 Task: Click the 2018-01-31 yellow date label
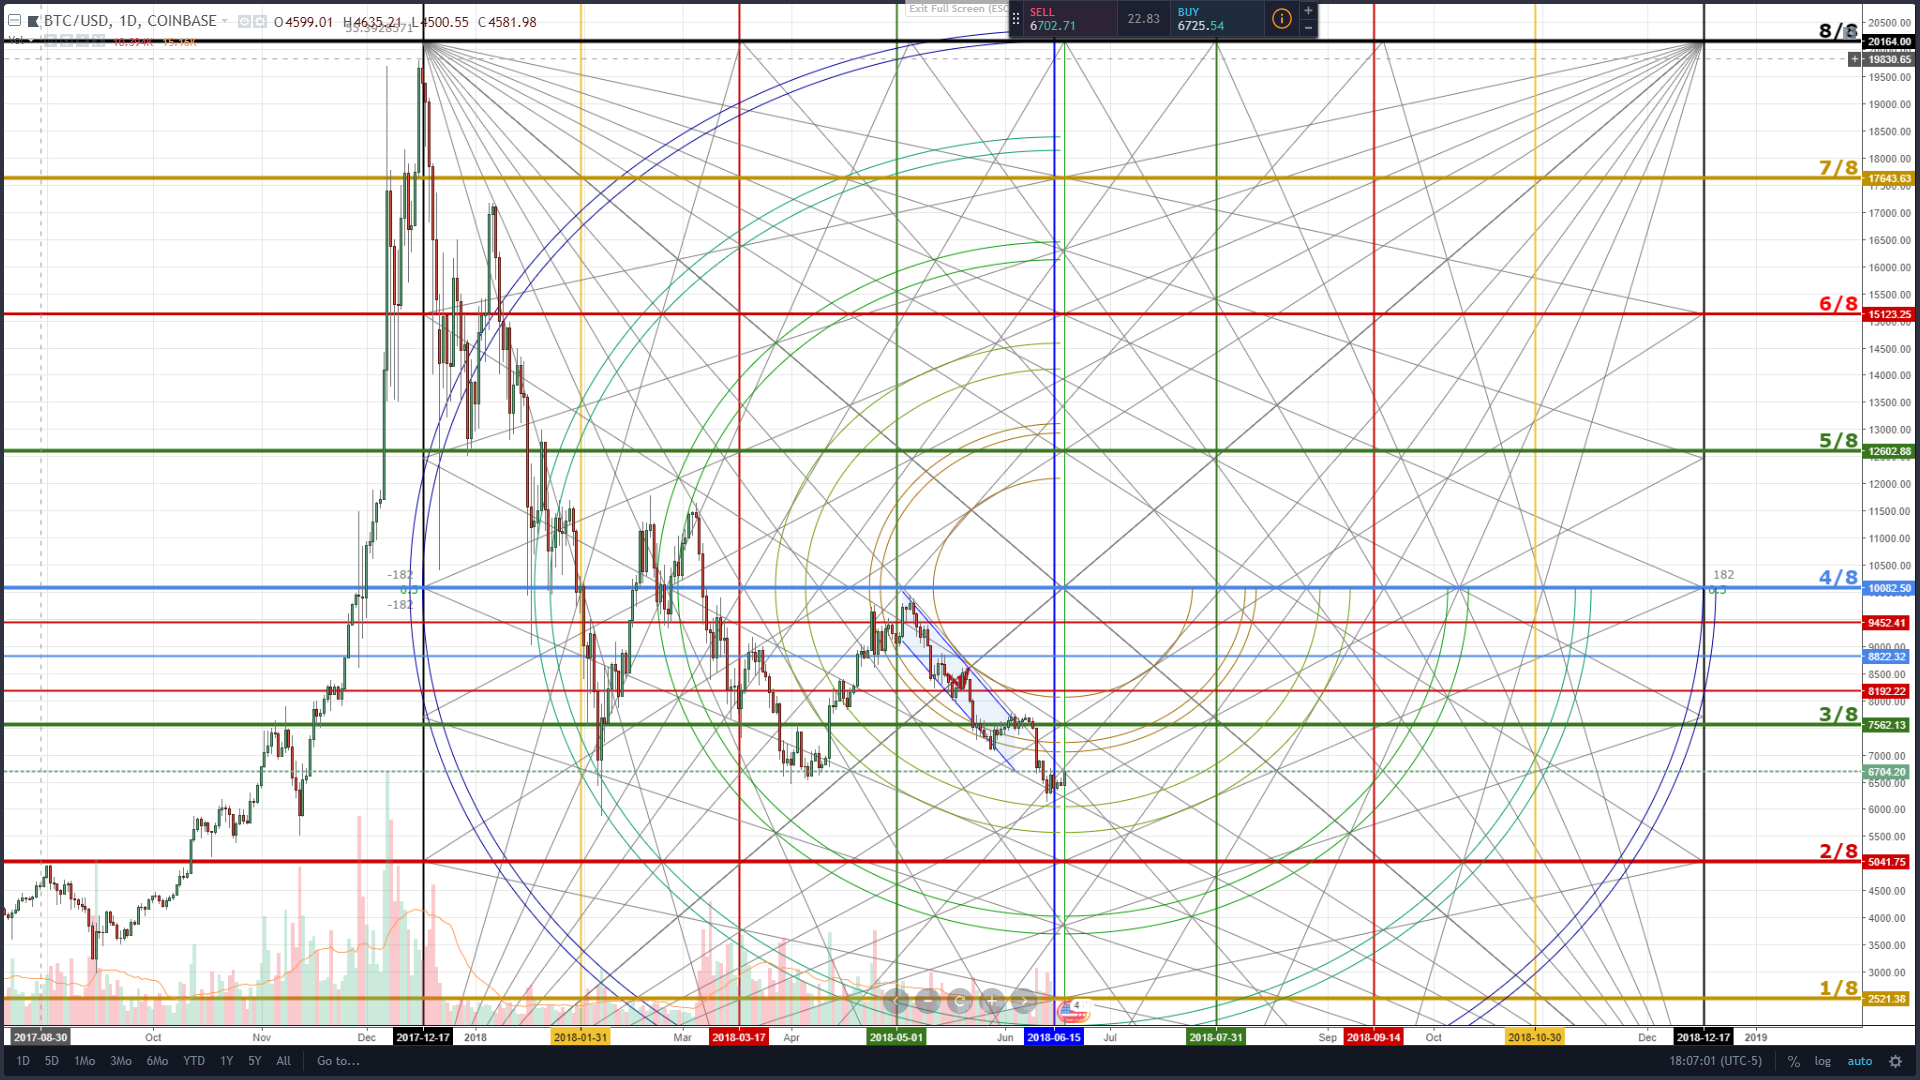[581, 1037]
